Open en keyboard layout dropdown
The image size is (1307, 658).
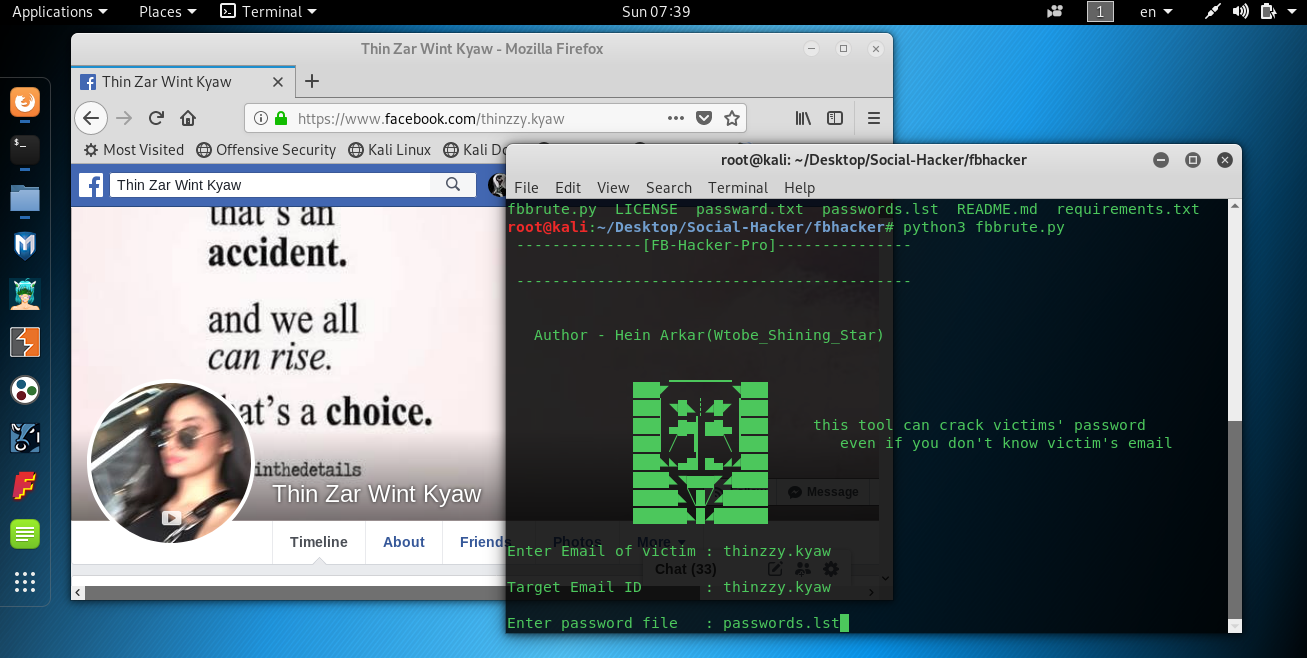click(x=1155, y=12)
